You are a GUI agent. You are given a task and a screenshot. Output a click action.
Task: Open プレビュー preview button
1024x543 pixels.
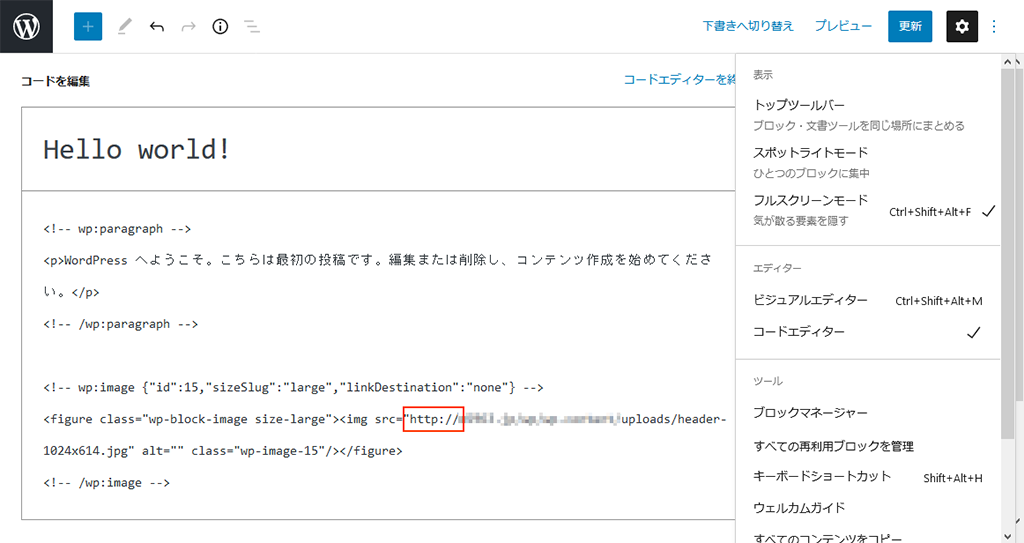point(843,26)
